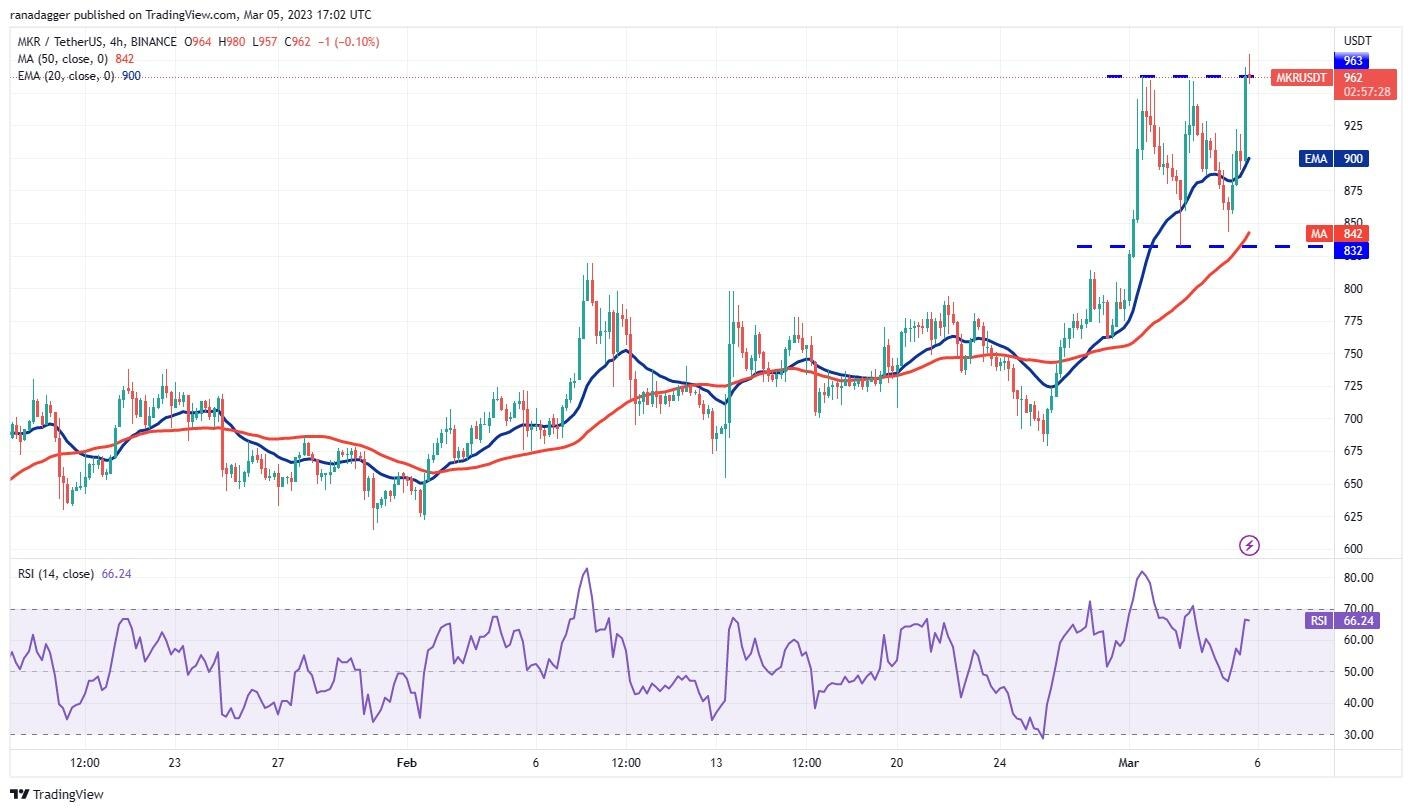Open the USDT currency selector on price axis
This screenshot has width=1412, height=812.
[x=1357, y=41]
